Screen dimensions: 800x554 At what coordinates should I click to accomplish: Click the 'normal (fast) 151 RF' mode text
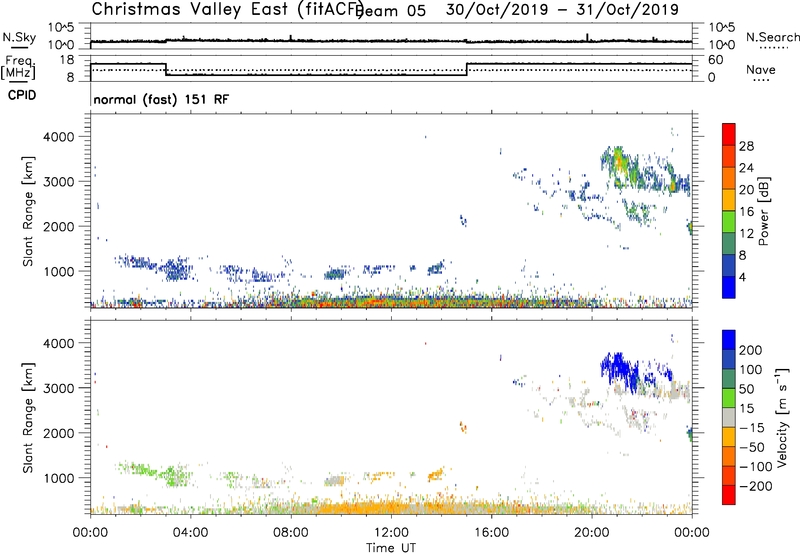pos(161,100)
